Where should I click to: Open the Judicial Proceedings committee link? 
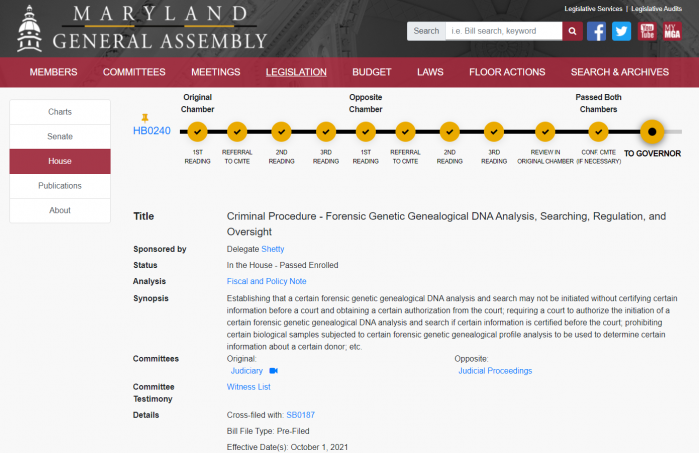point(495,371)
